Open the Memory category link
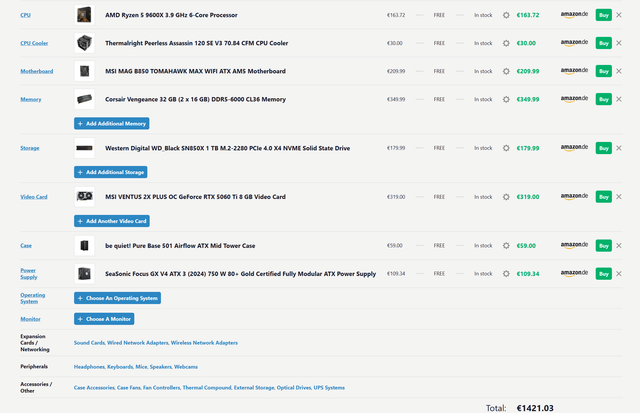The width and height of the screenshot is (640, 413). pyautogui.click(x=31, y=100)
